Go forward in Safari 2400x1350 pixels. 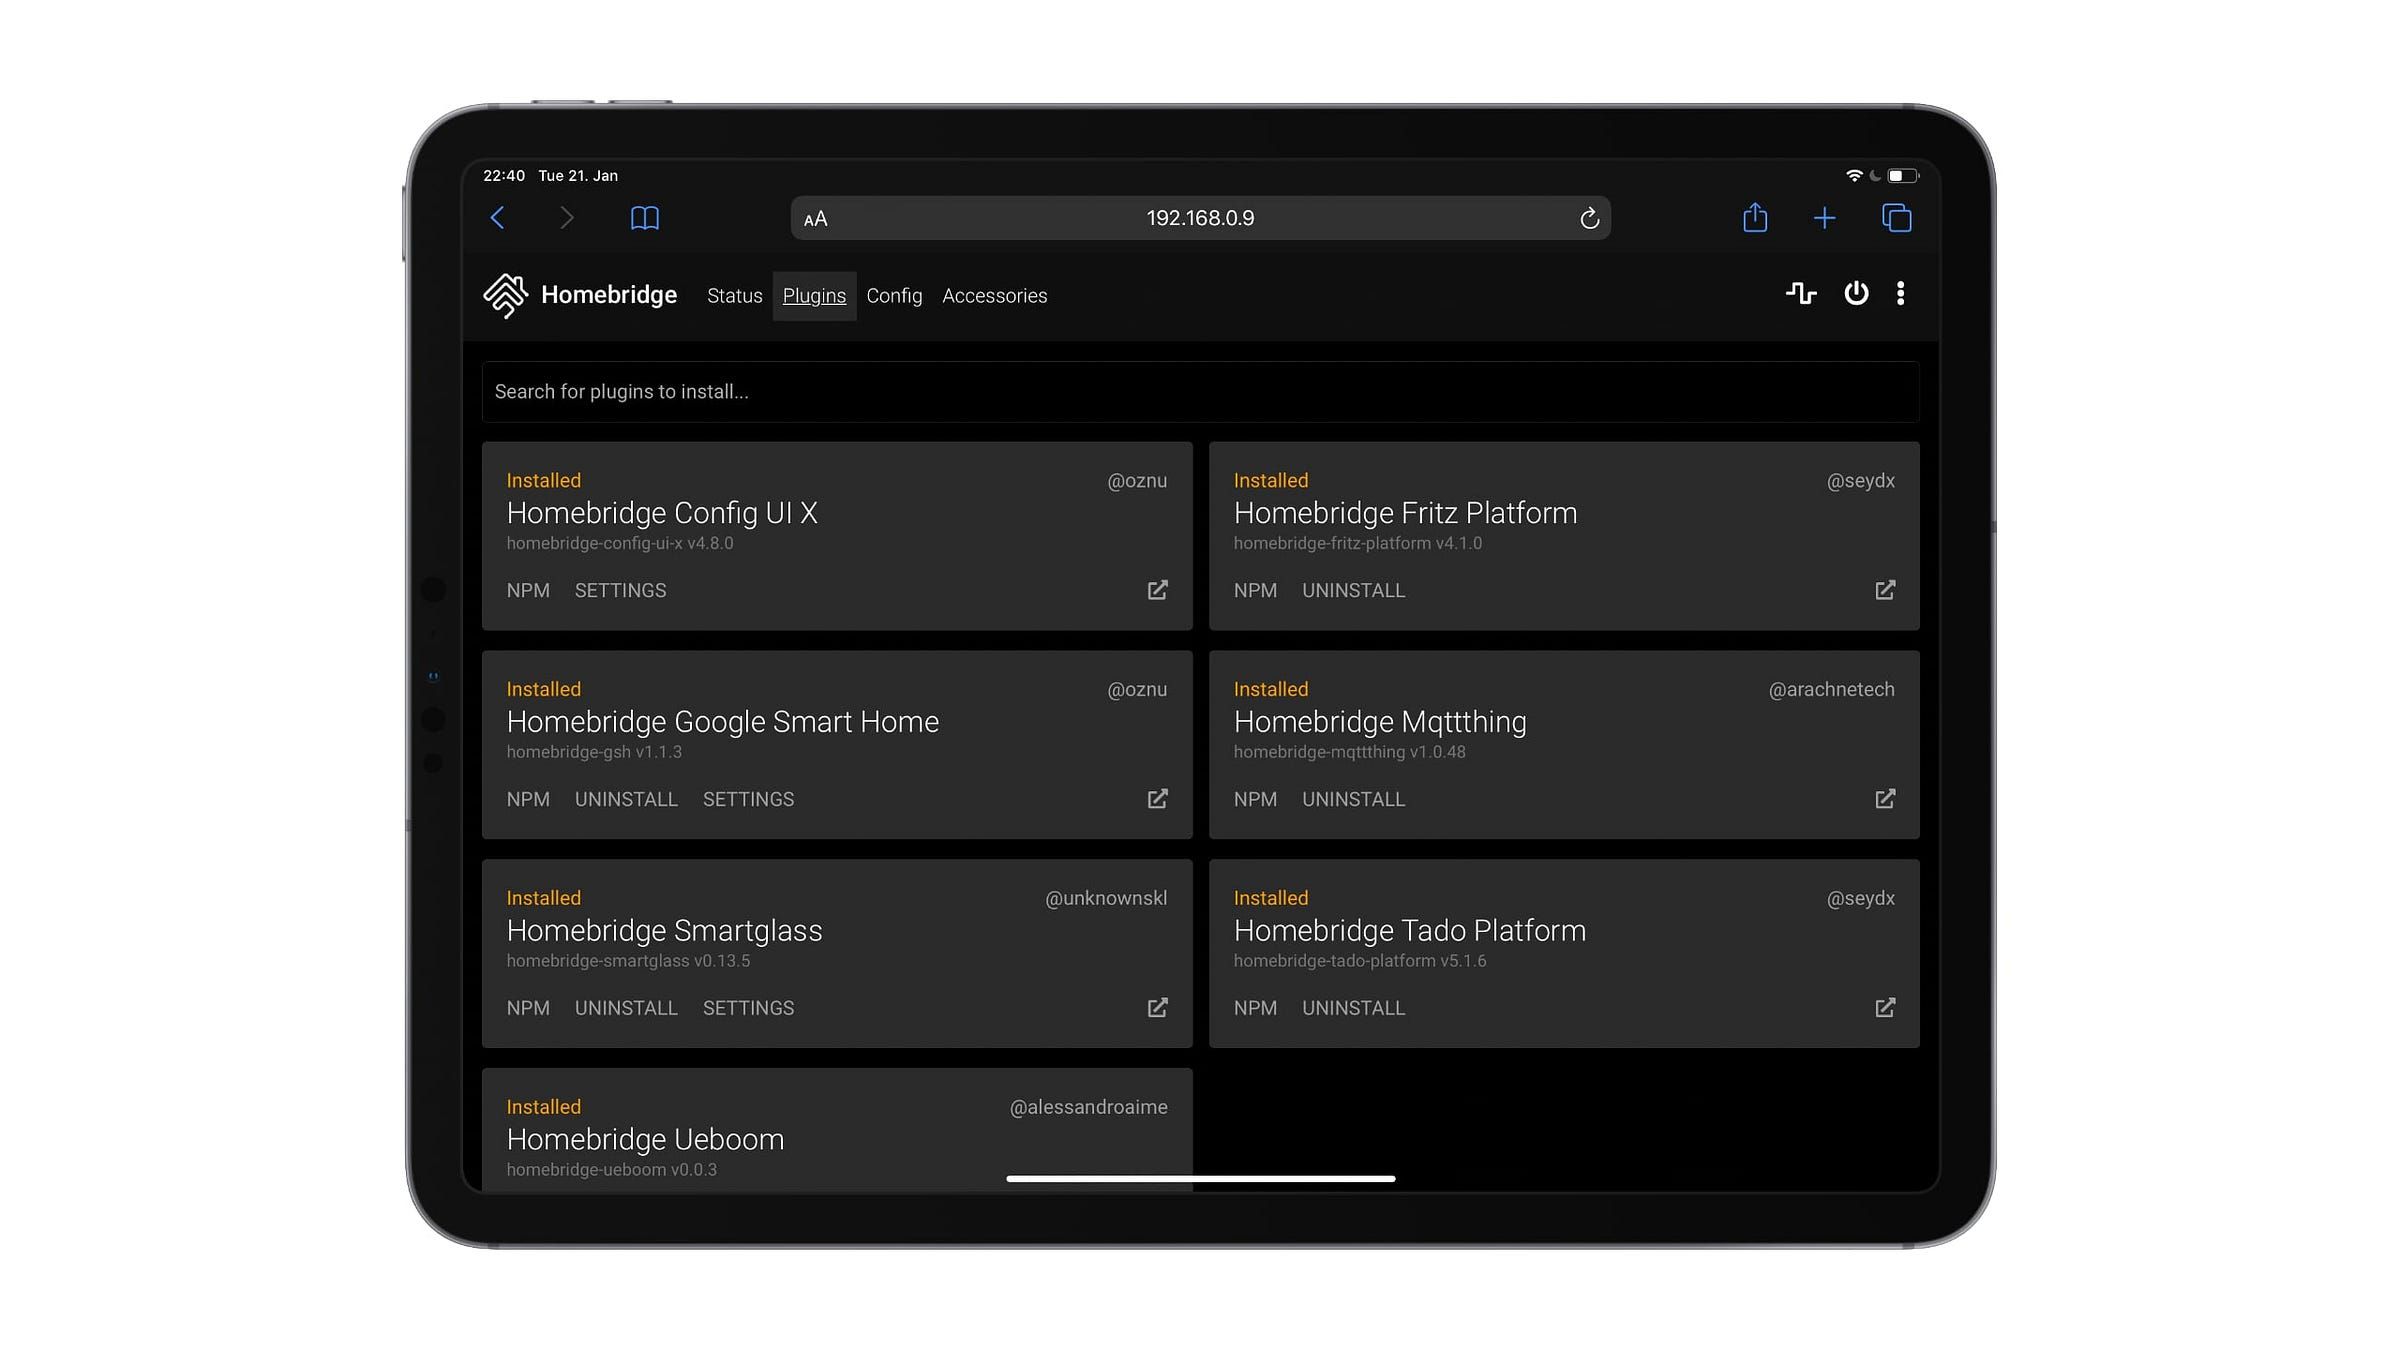[x=566, y=218]
